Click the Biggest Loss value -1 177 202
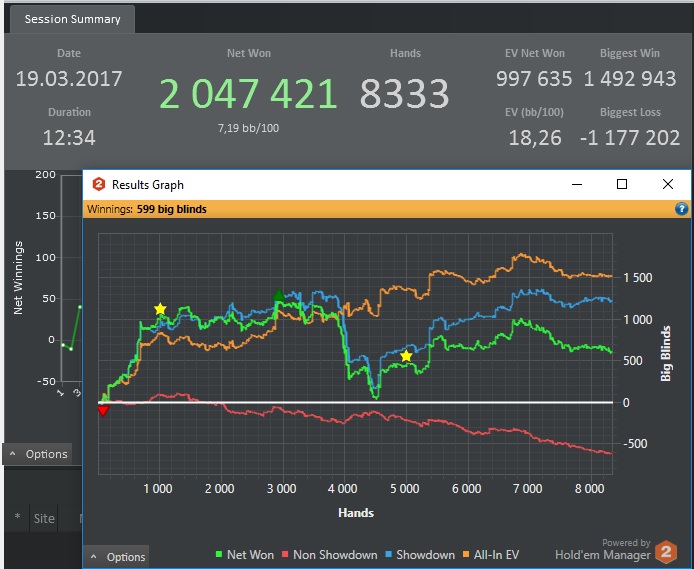Viewport: 694px width, 569px height. tap(630, 138)
